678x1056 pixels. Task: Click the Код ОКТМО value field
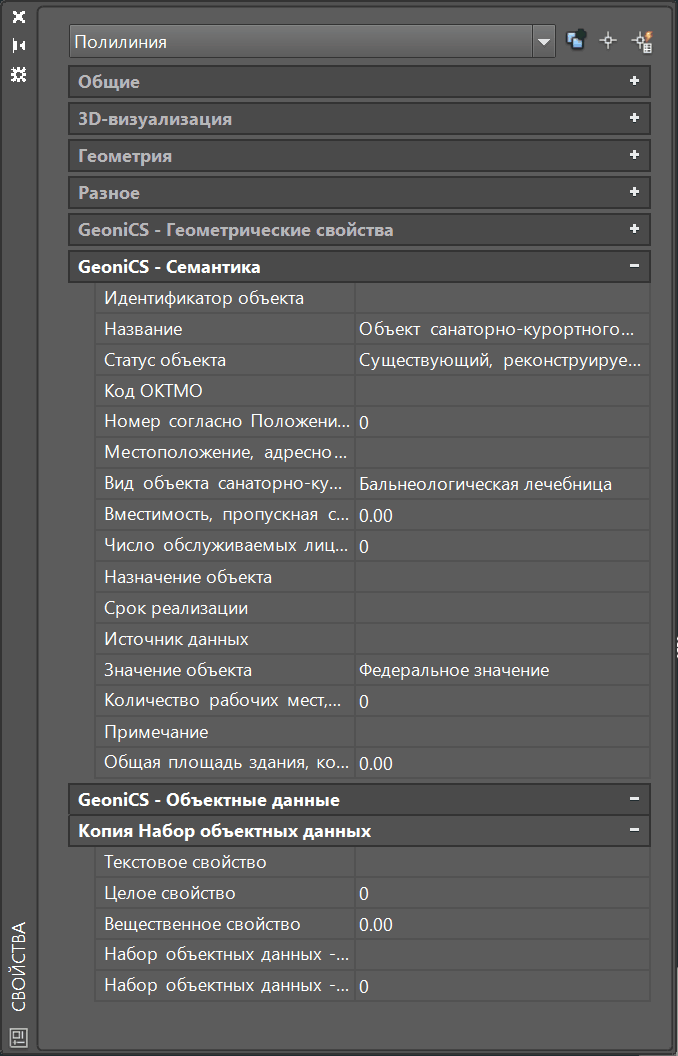point(502,391)
